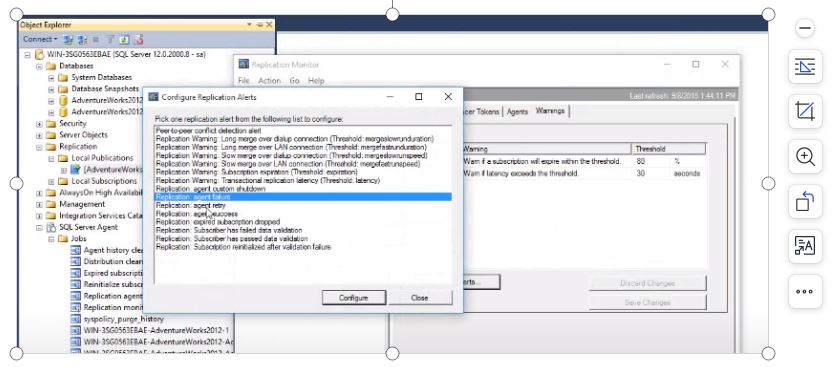Open the text wrap layout options icon
833x378 pixels.
pos(805,66)
